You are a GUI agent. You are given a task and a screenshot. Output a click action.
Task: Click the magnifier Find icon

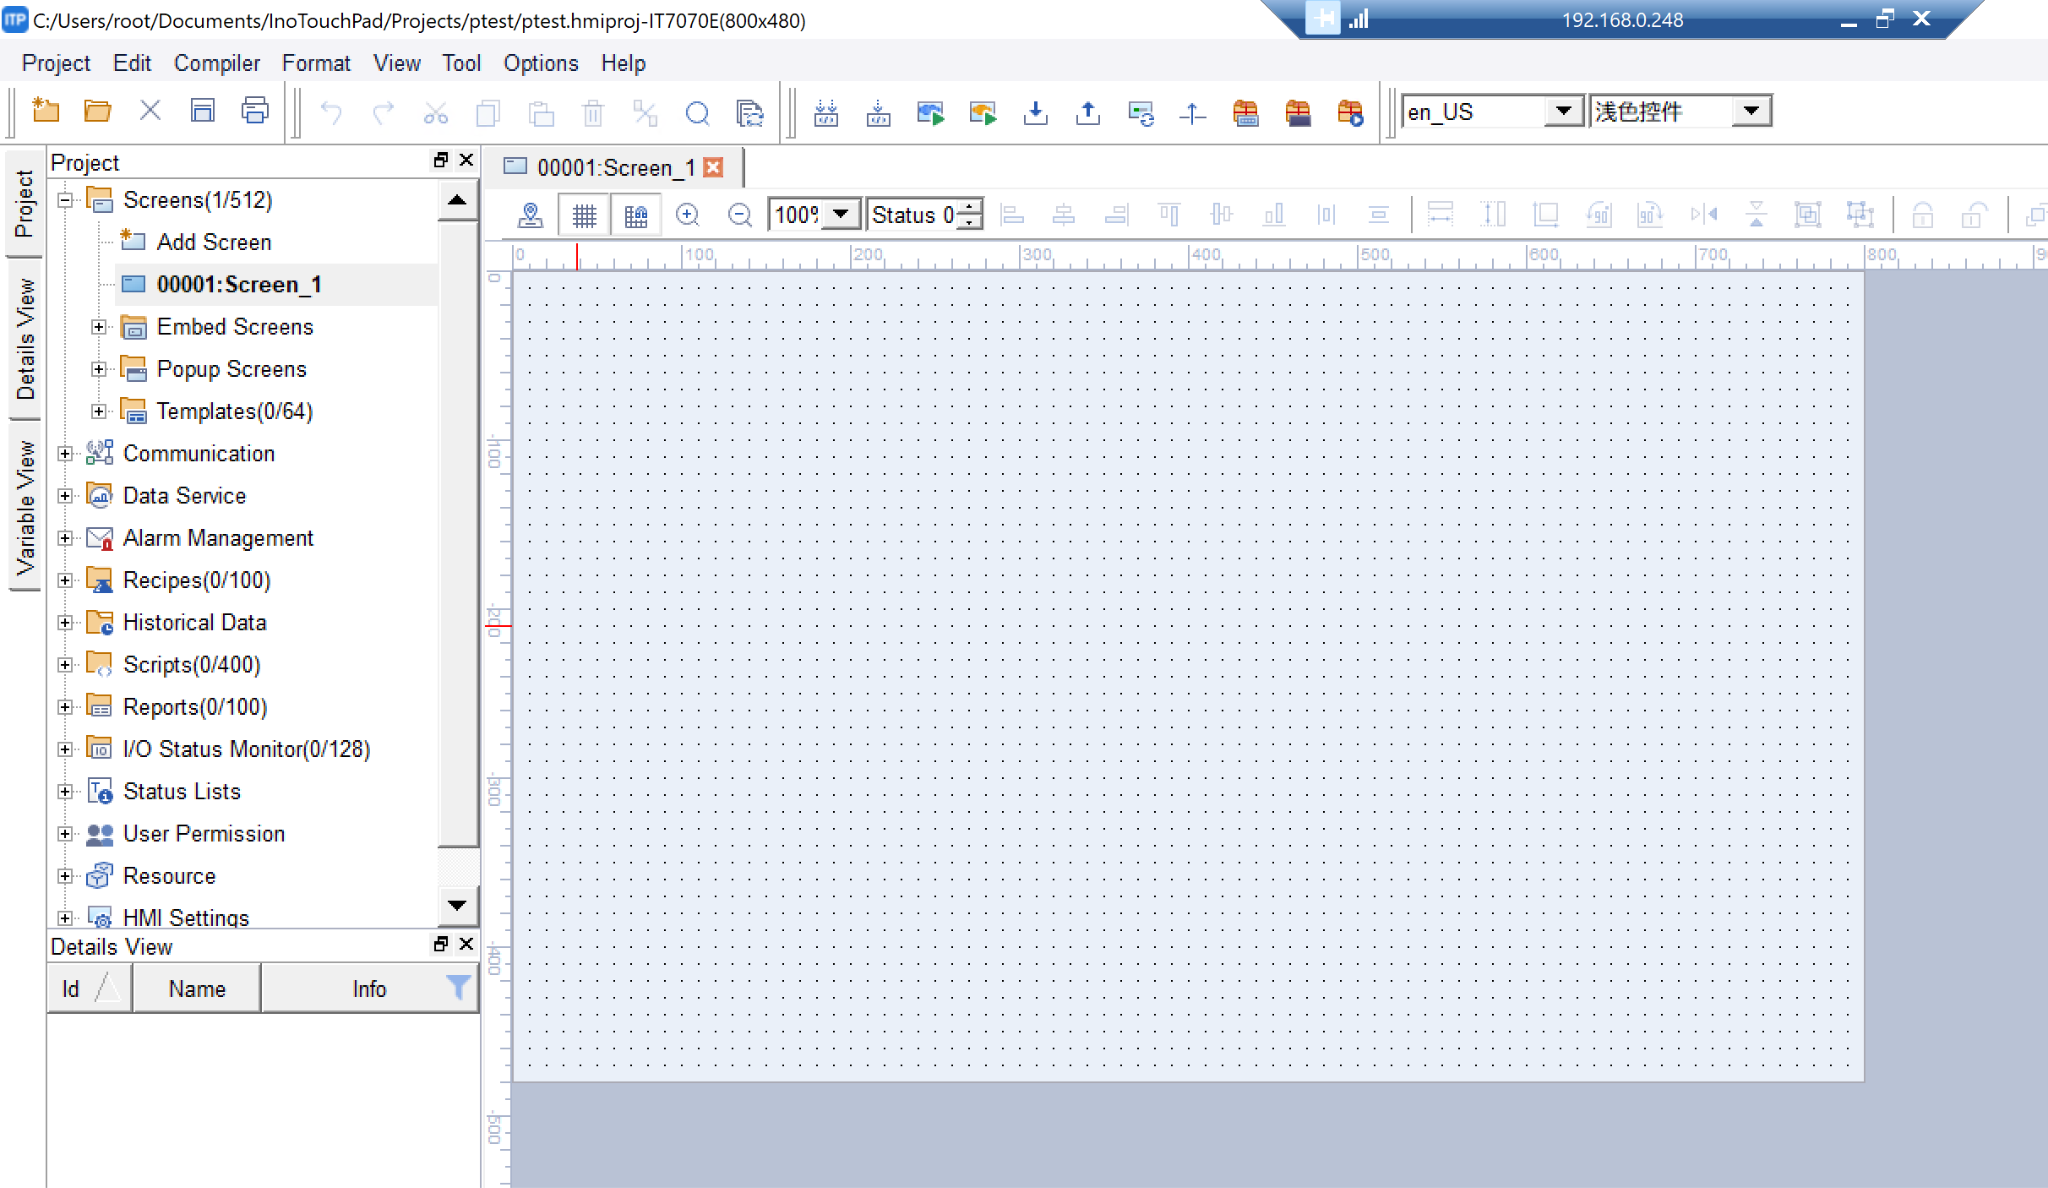click(x=697, y=113)
